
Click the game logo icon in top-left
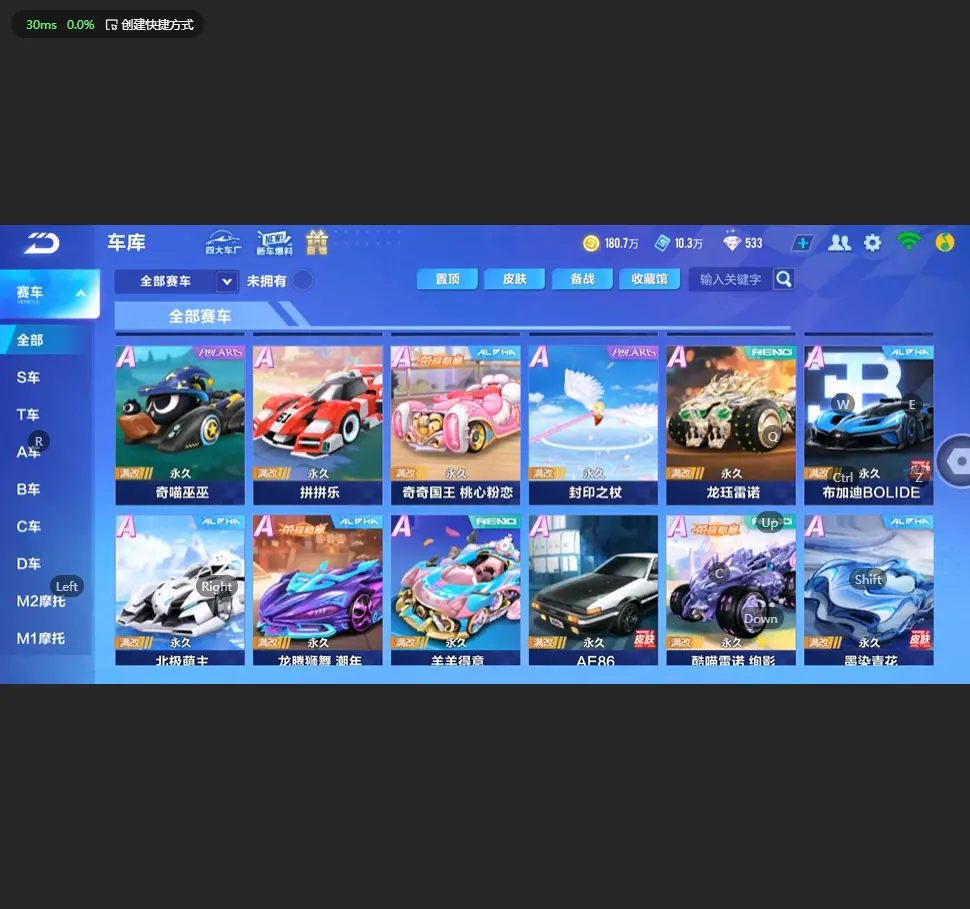coord(42,243)
